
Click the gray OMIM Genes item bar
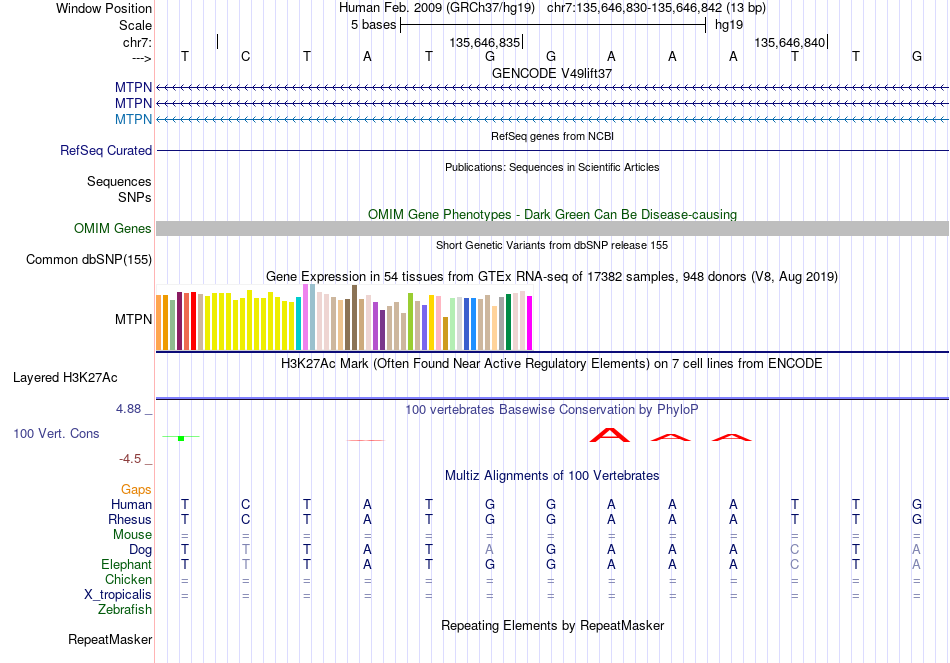tap(552, 228)
